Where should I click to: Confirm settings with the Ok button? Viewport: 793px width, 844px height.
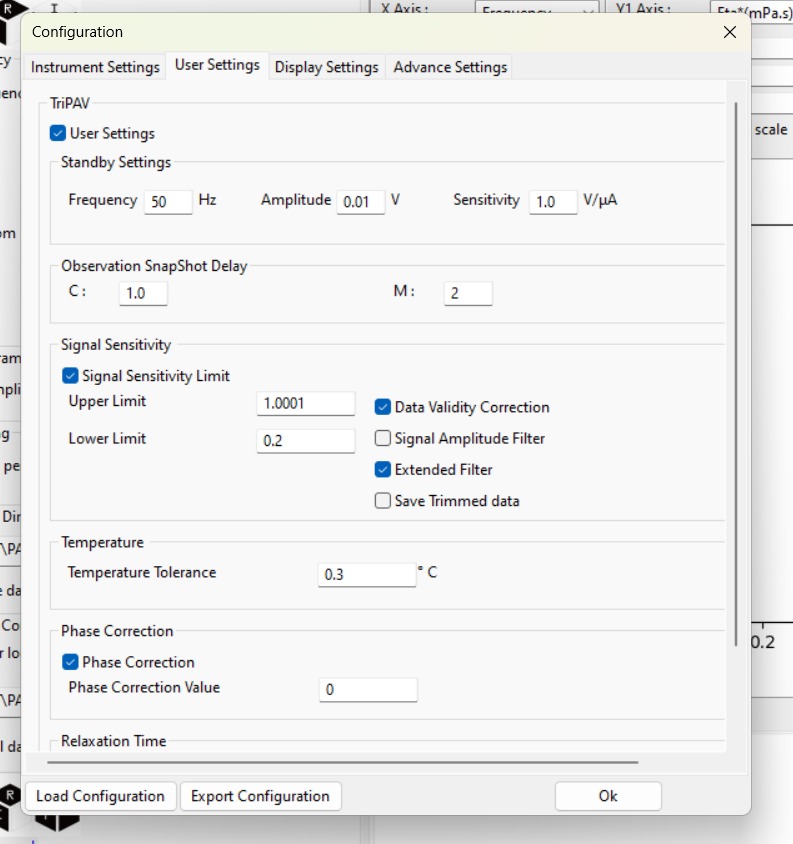[x=608, y=796]
